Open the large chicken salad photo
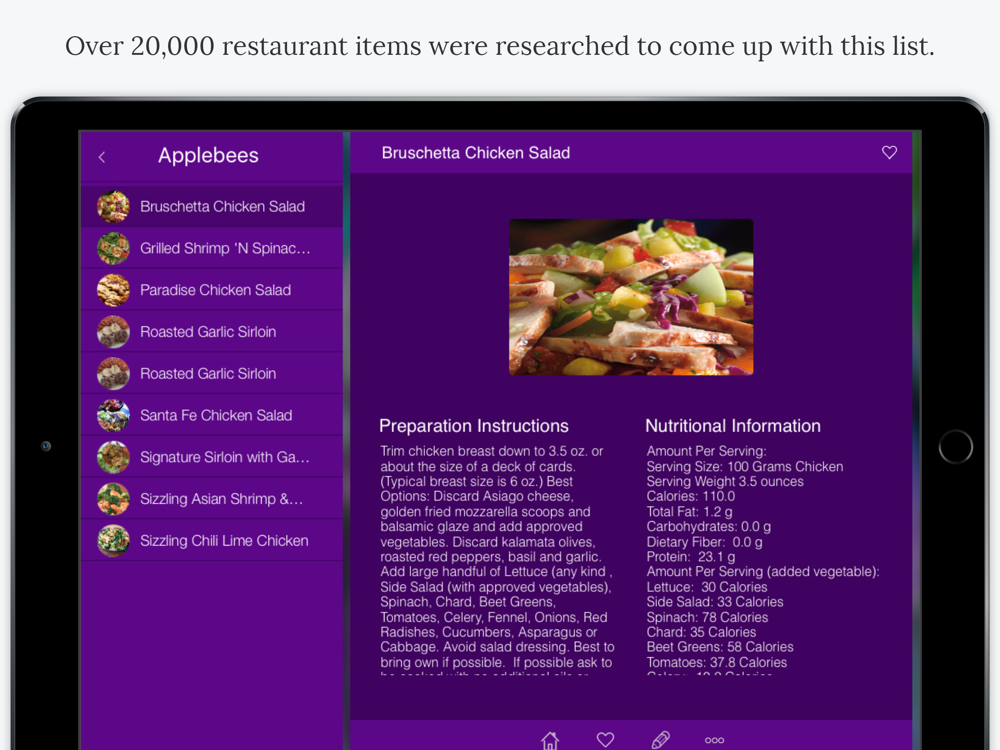1000x750 pixels. click(631, 297)
